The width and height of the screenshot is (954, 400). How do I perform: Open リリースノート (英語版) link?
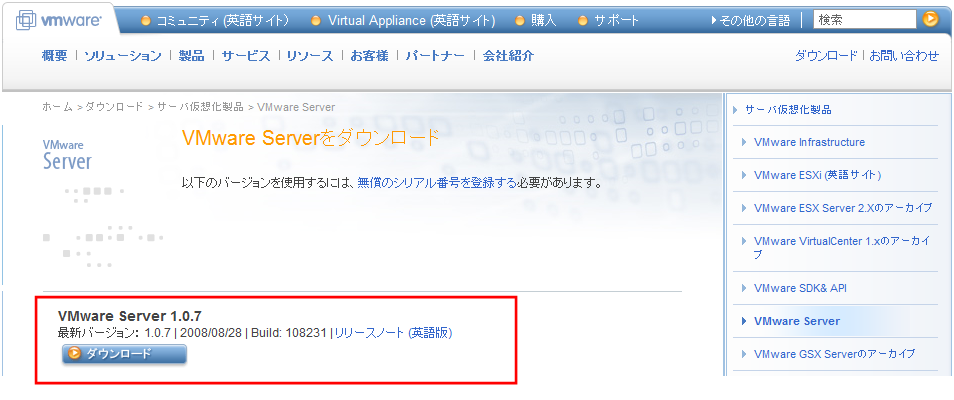(x=394, y=333)
